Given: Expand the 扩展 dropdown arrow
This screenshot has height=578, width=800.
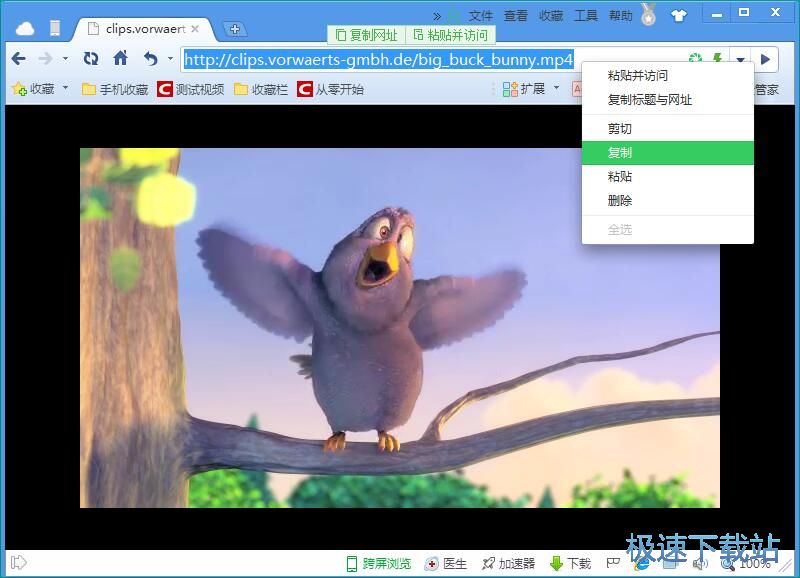Looking at the screenshot, I should pyautogui.click(x=557, y=88).
